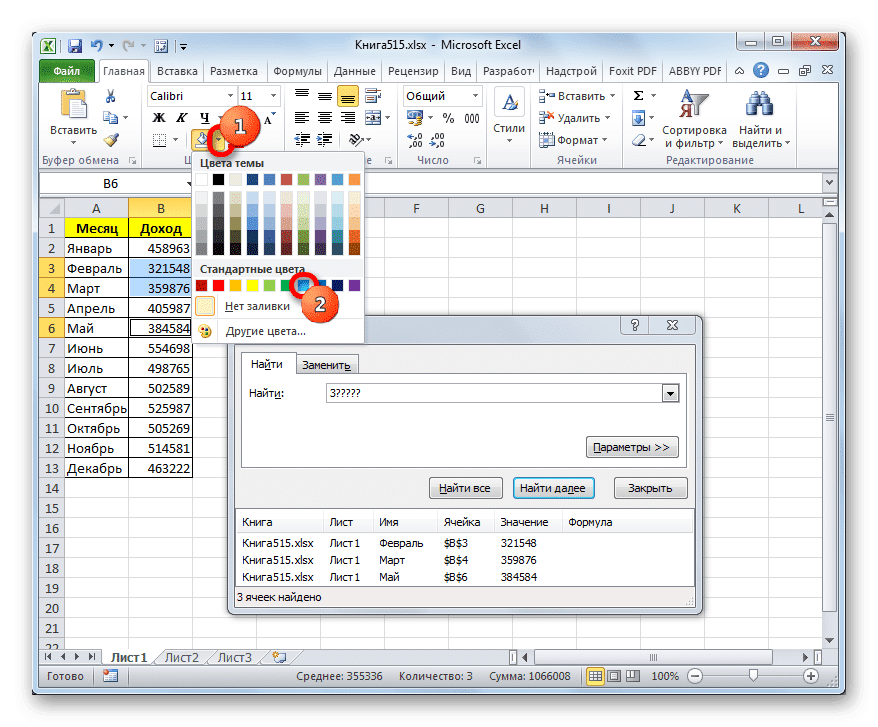Click the text Orientation icon
This screenshot has height=727, width=878.
click(356, 139)
